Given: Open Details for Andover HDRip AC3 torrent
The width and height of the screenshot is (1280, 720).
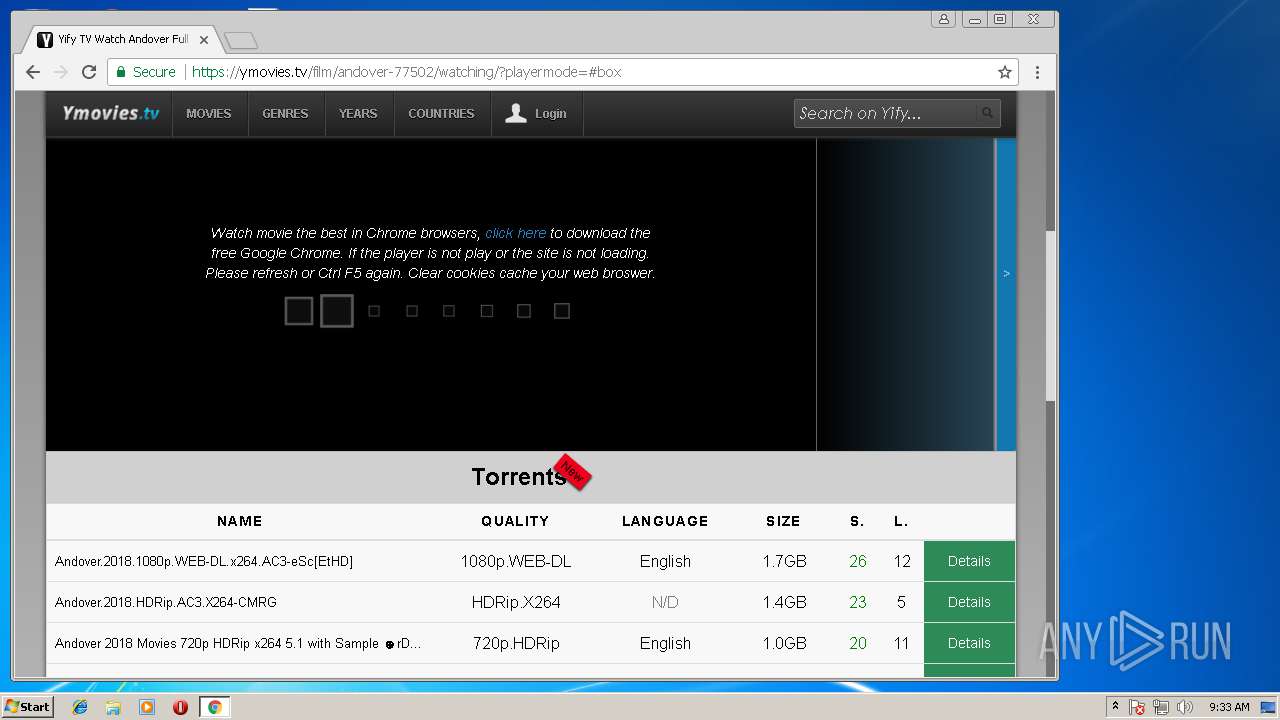Looking at the screenshot, I should pyautogui.click(x=969, y=602).
